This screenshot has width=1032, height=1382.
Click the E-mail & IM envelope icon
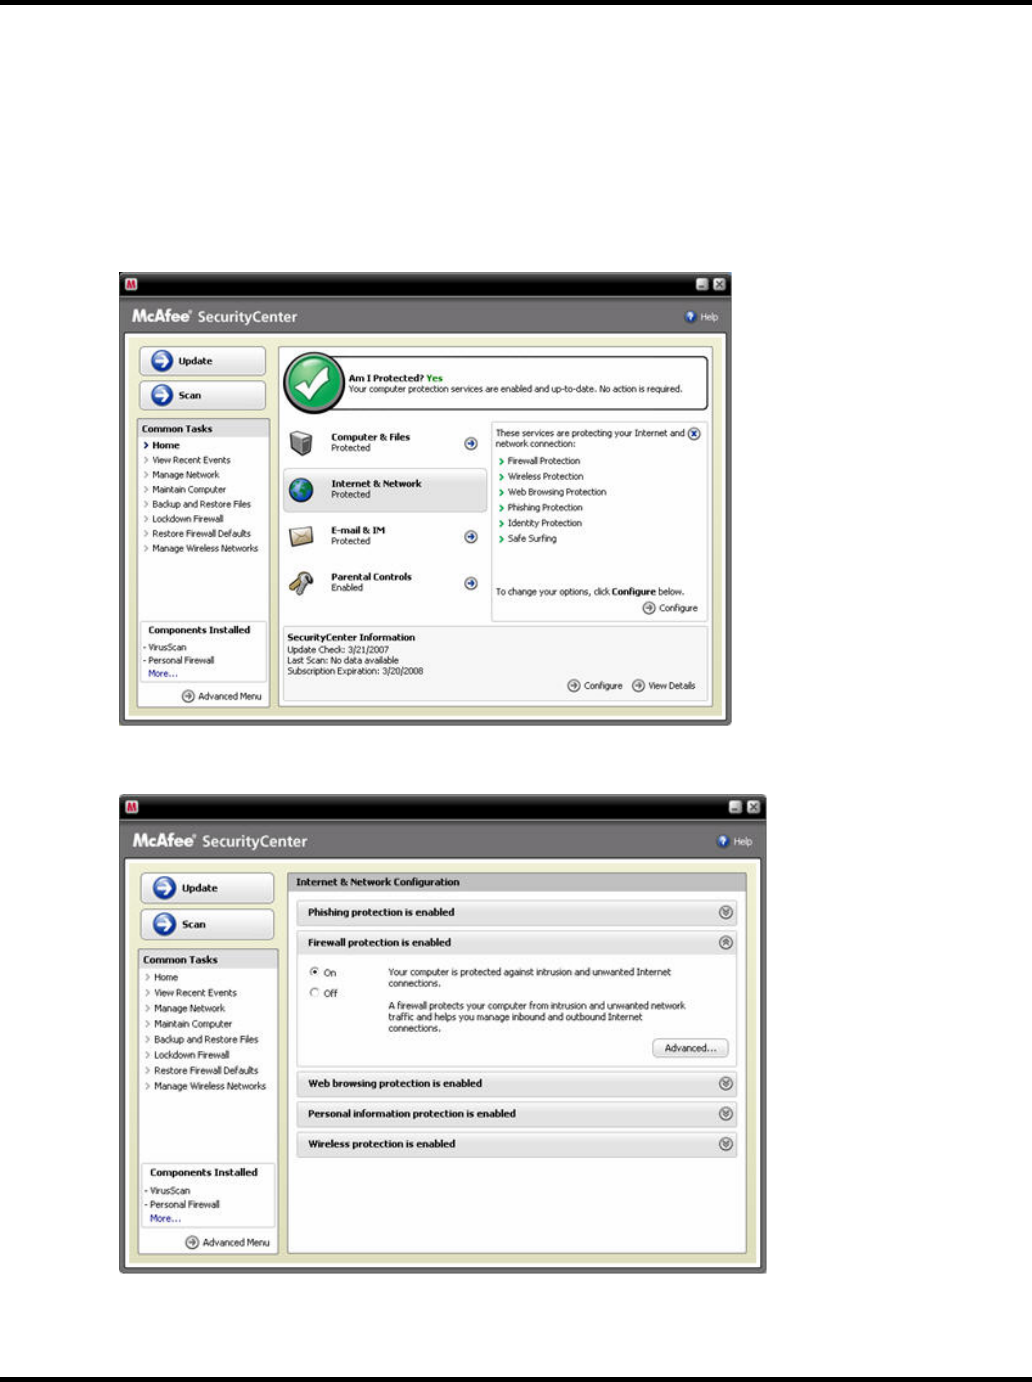(301, 536)
